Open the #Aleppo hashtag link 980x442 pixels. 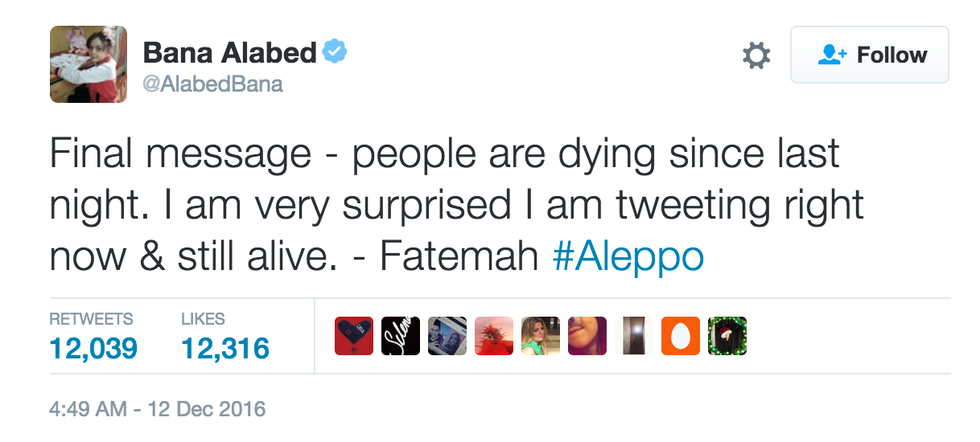point(627,256)
